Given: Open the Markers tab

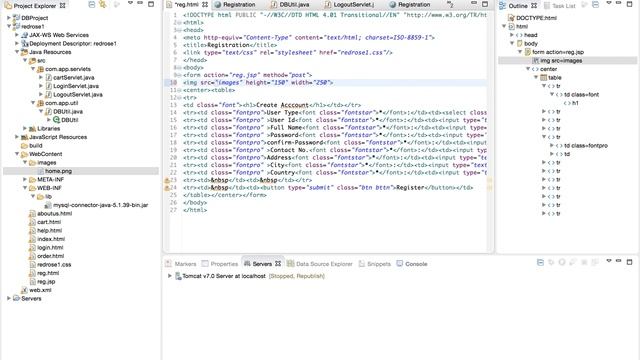Looking at the screenshot, I should pos(181,264).
